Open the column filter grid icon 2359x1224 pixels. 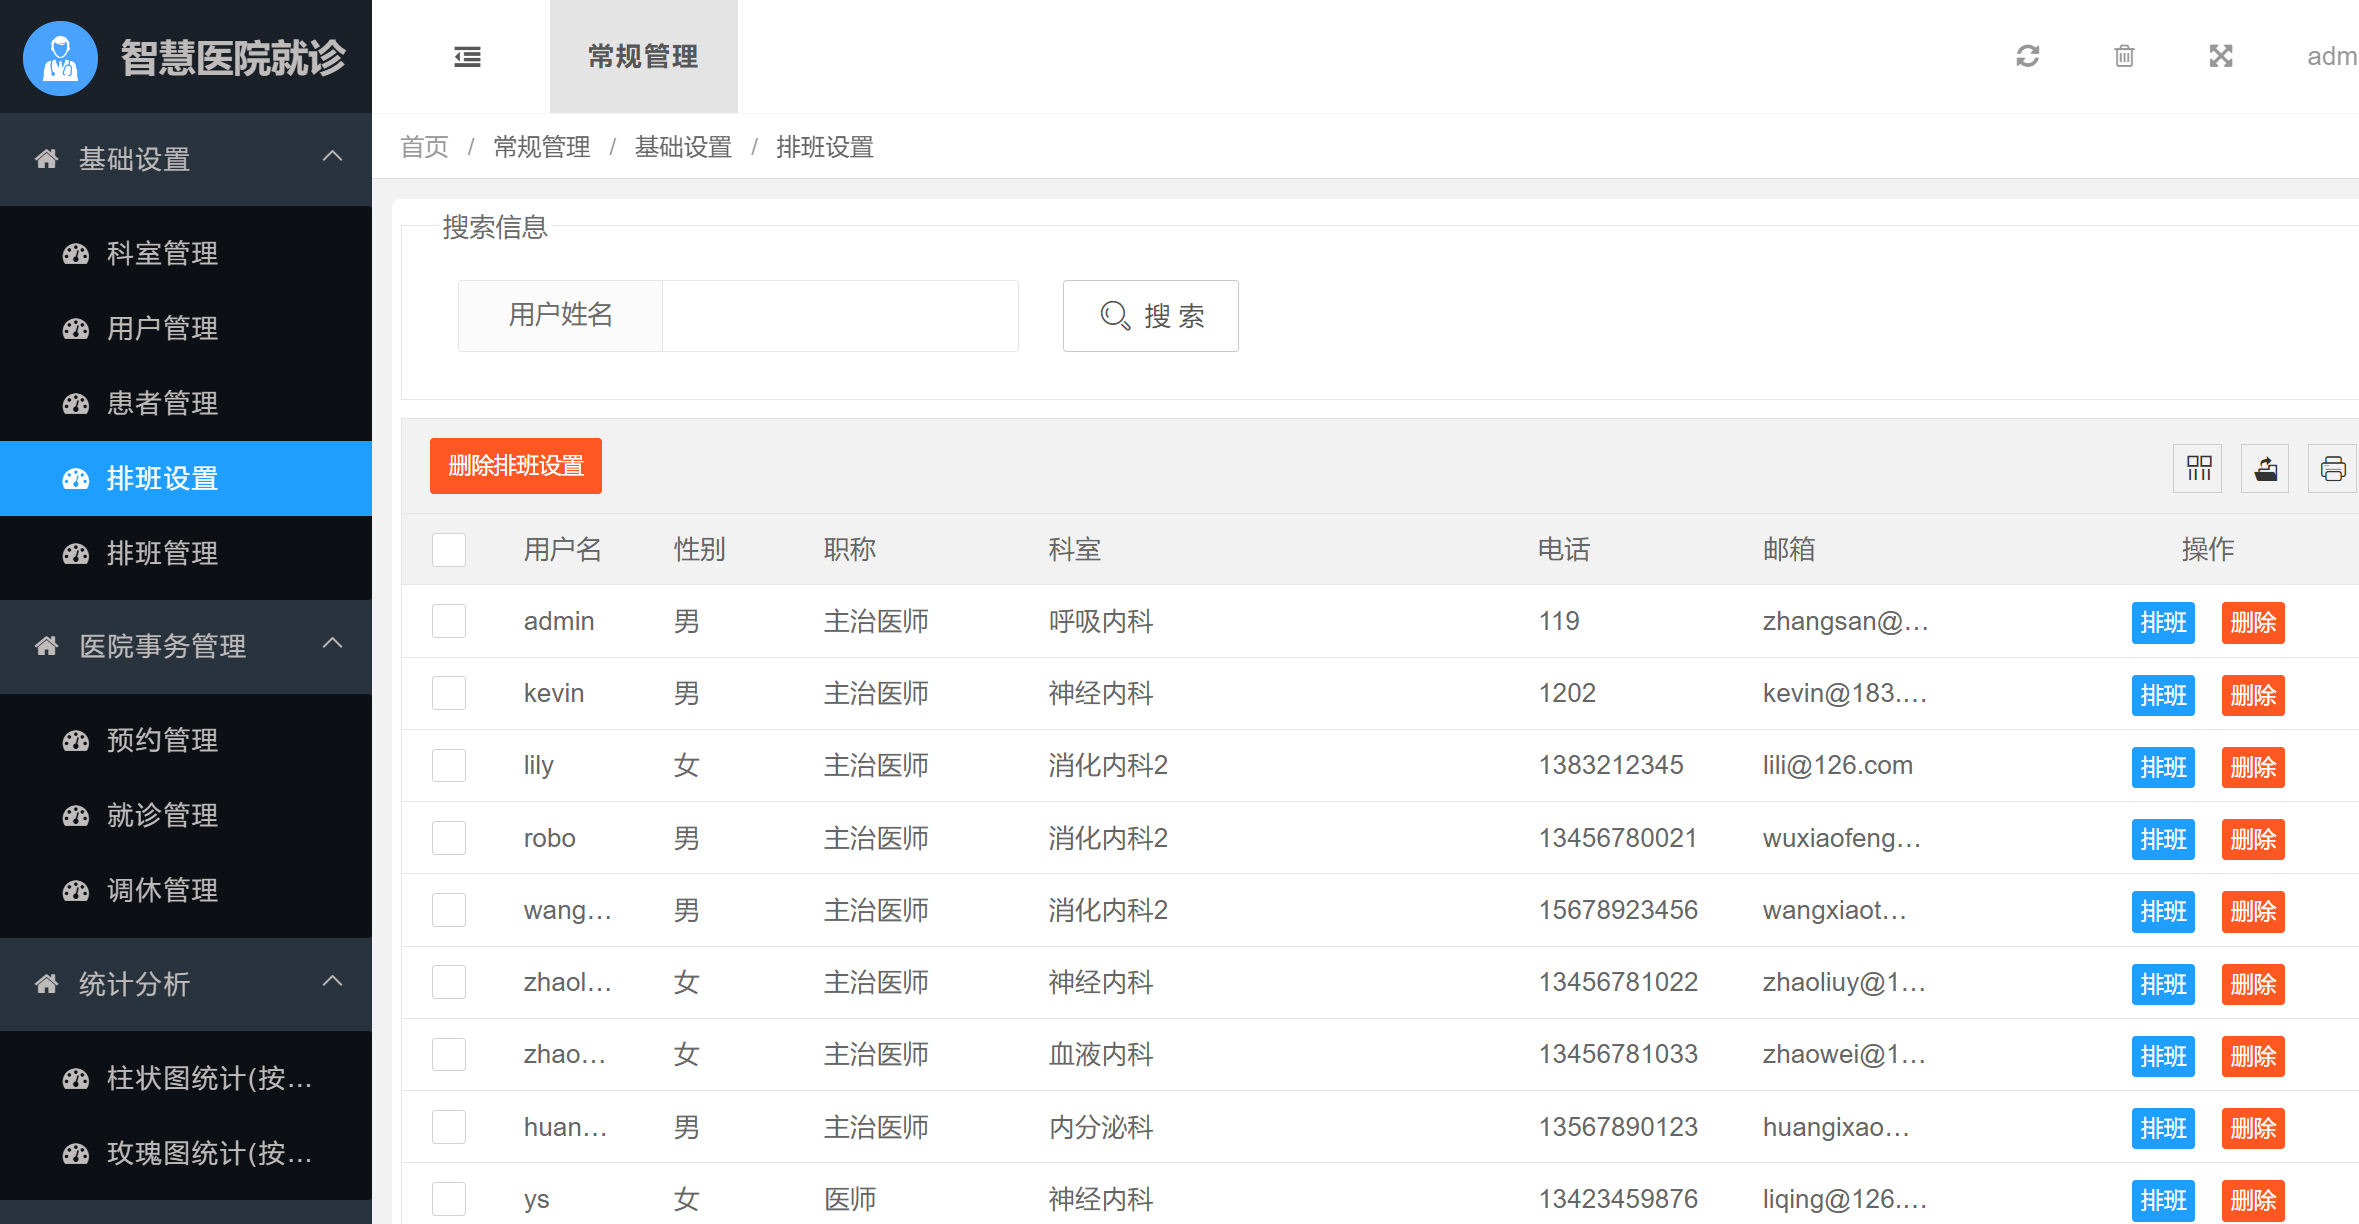click(x=2198, y=468)
